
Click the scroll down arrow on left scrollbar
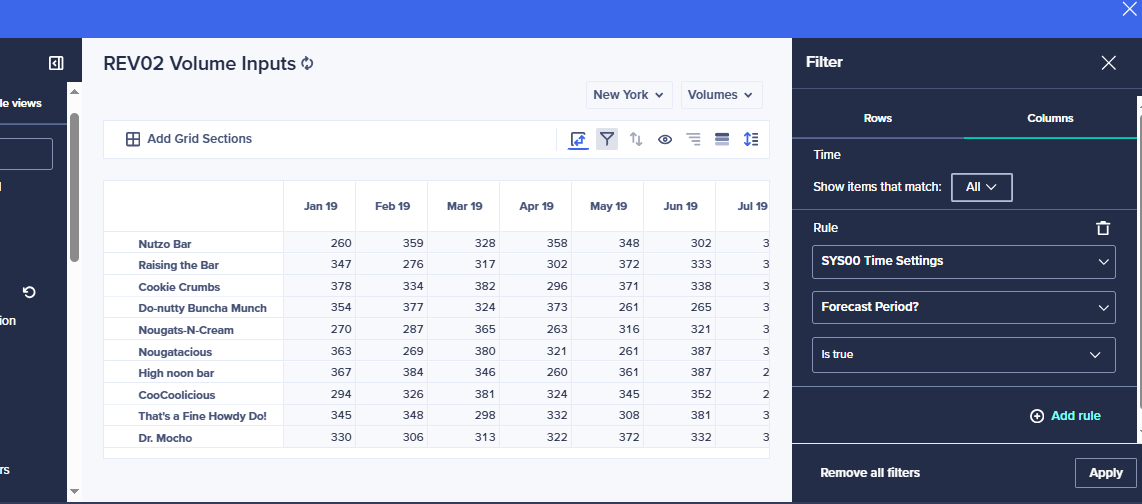coord(74,492)
